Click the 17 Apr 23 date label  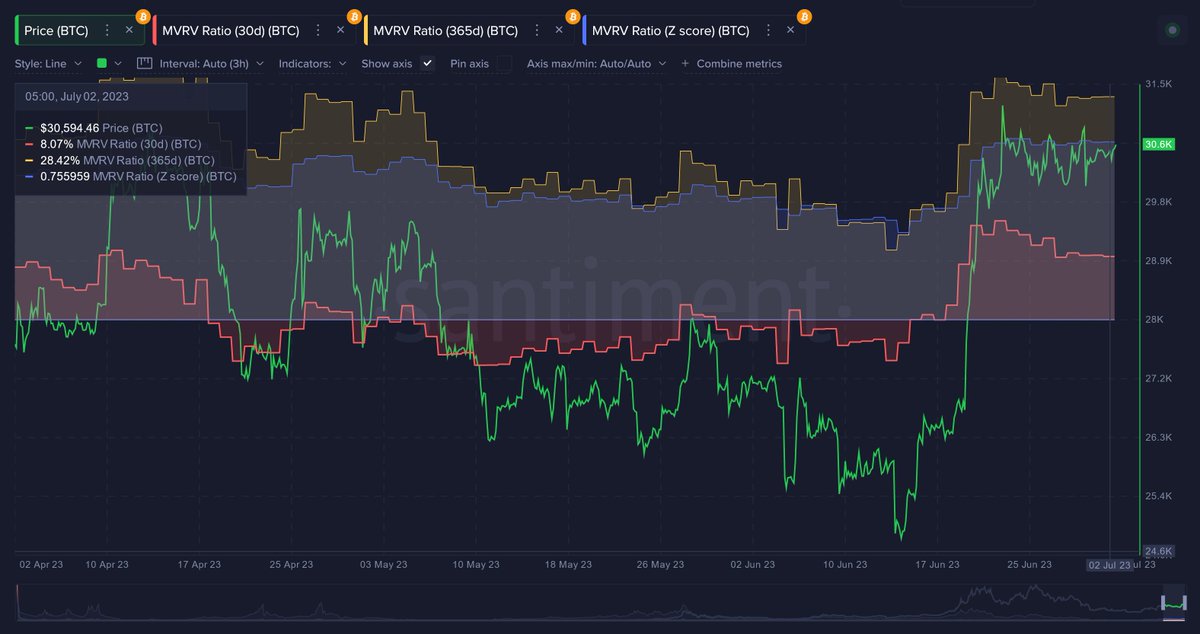click(199, 565)
